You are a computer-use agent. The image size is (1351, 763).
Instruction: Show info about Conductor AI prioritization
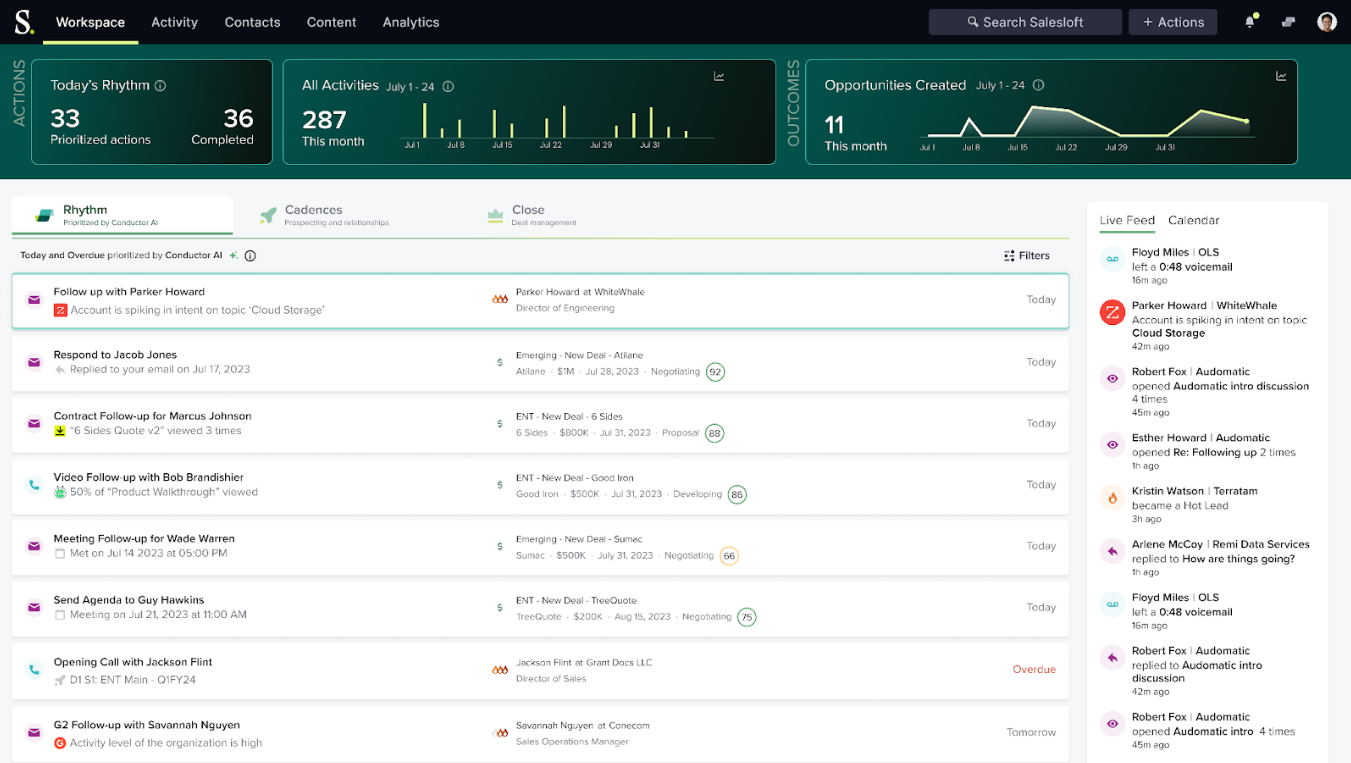250,256
